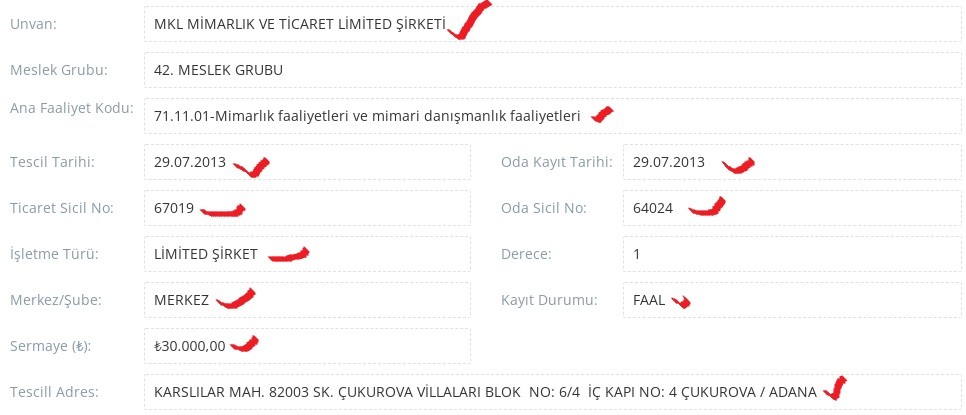The width and height of the screenshot is (966, 415).
Task: Click the Sermaye amount field
Action: point(307,345)
